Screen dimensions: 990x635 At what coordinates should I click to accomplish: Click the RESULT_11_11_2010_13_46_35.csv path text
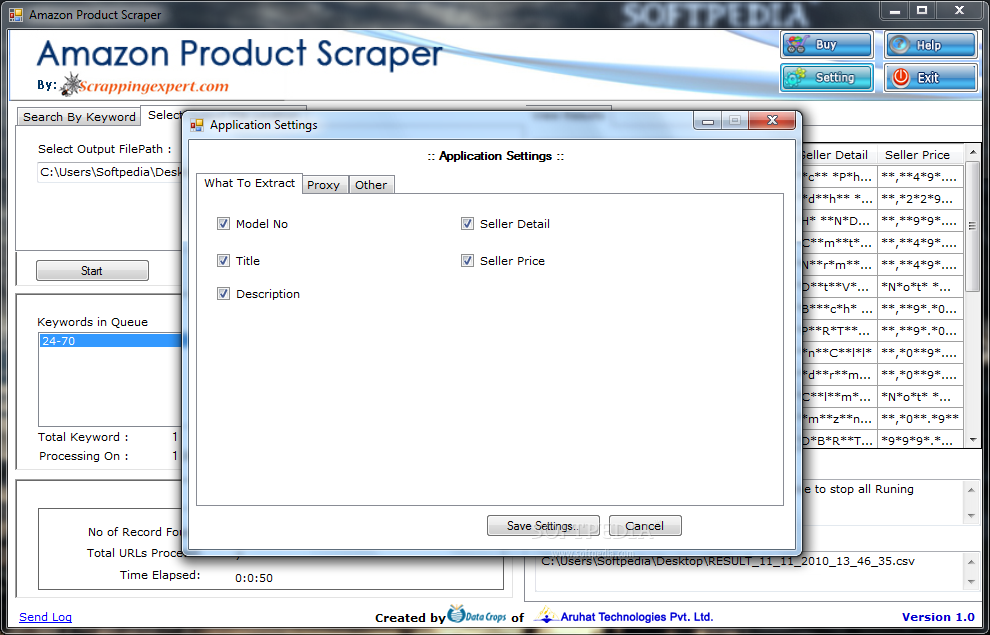(727, 561)
